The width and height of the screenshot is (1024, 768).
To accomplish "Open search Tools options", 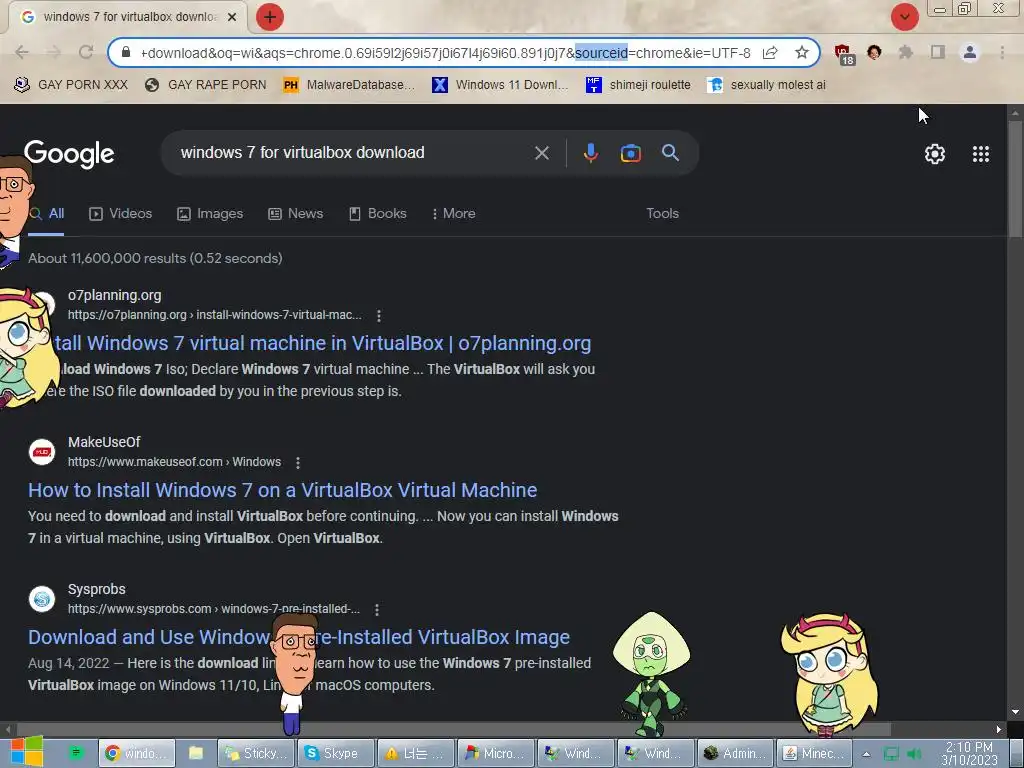I will 662,214.
